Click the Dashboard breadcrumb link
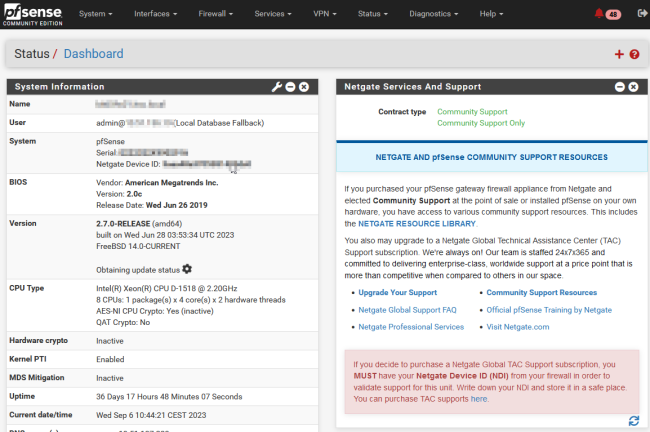Screen dimensions: 650x432 coord(94,54)
